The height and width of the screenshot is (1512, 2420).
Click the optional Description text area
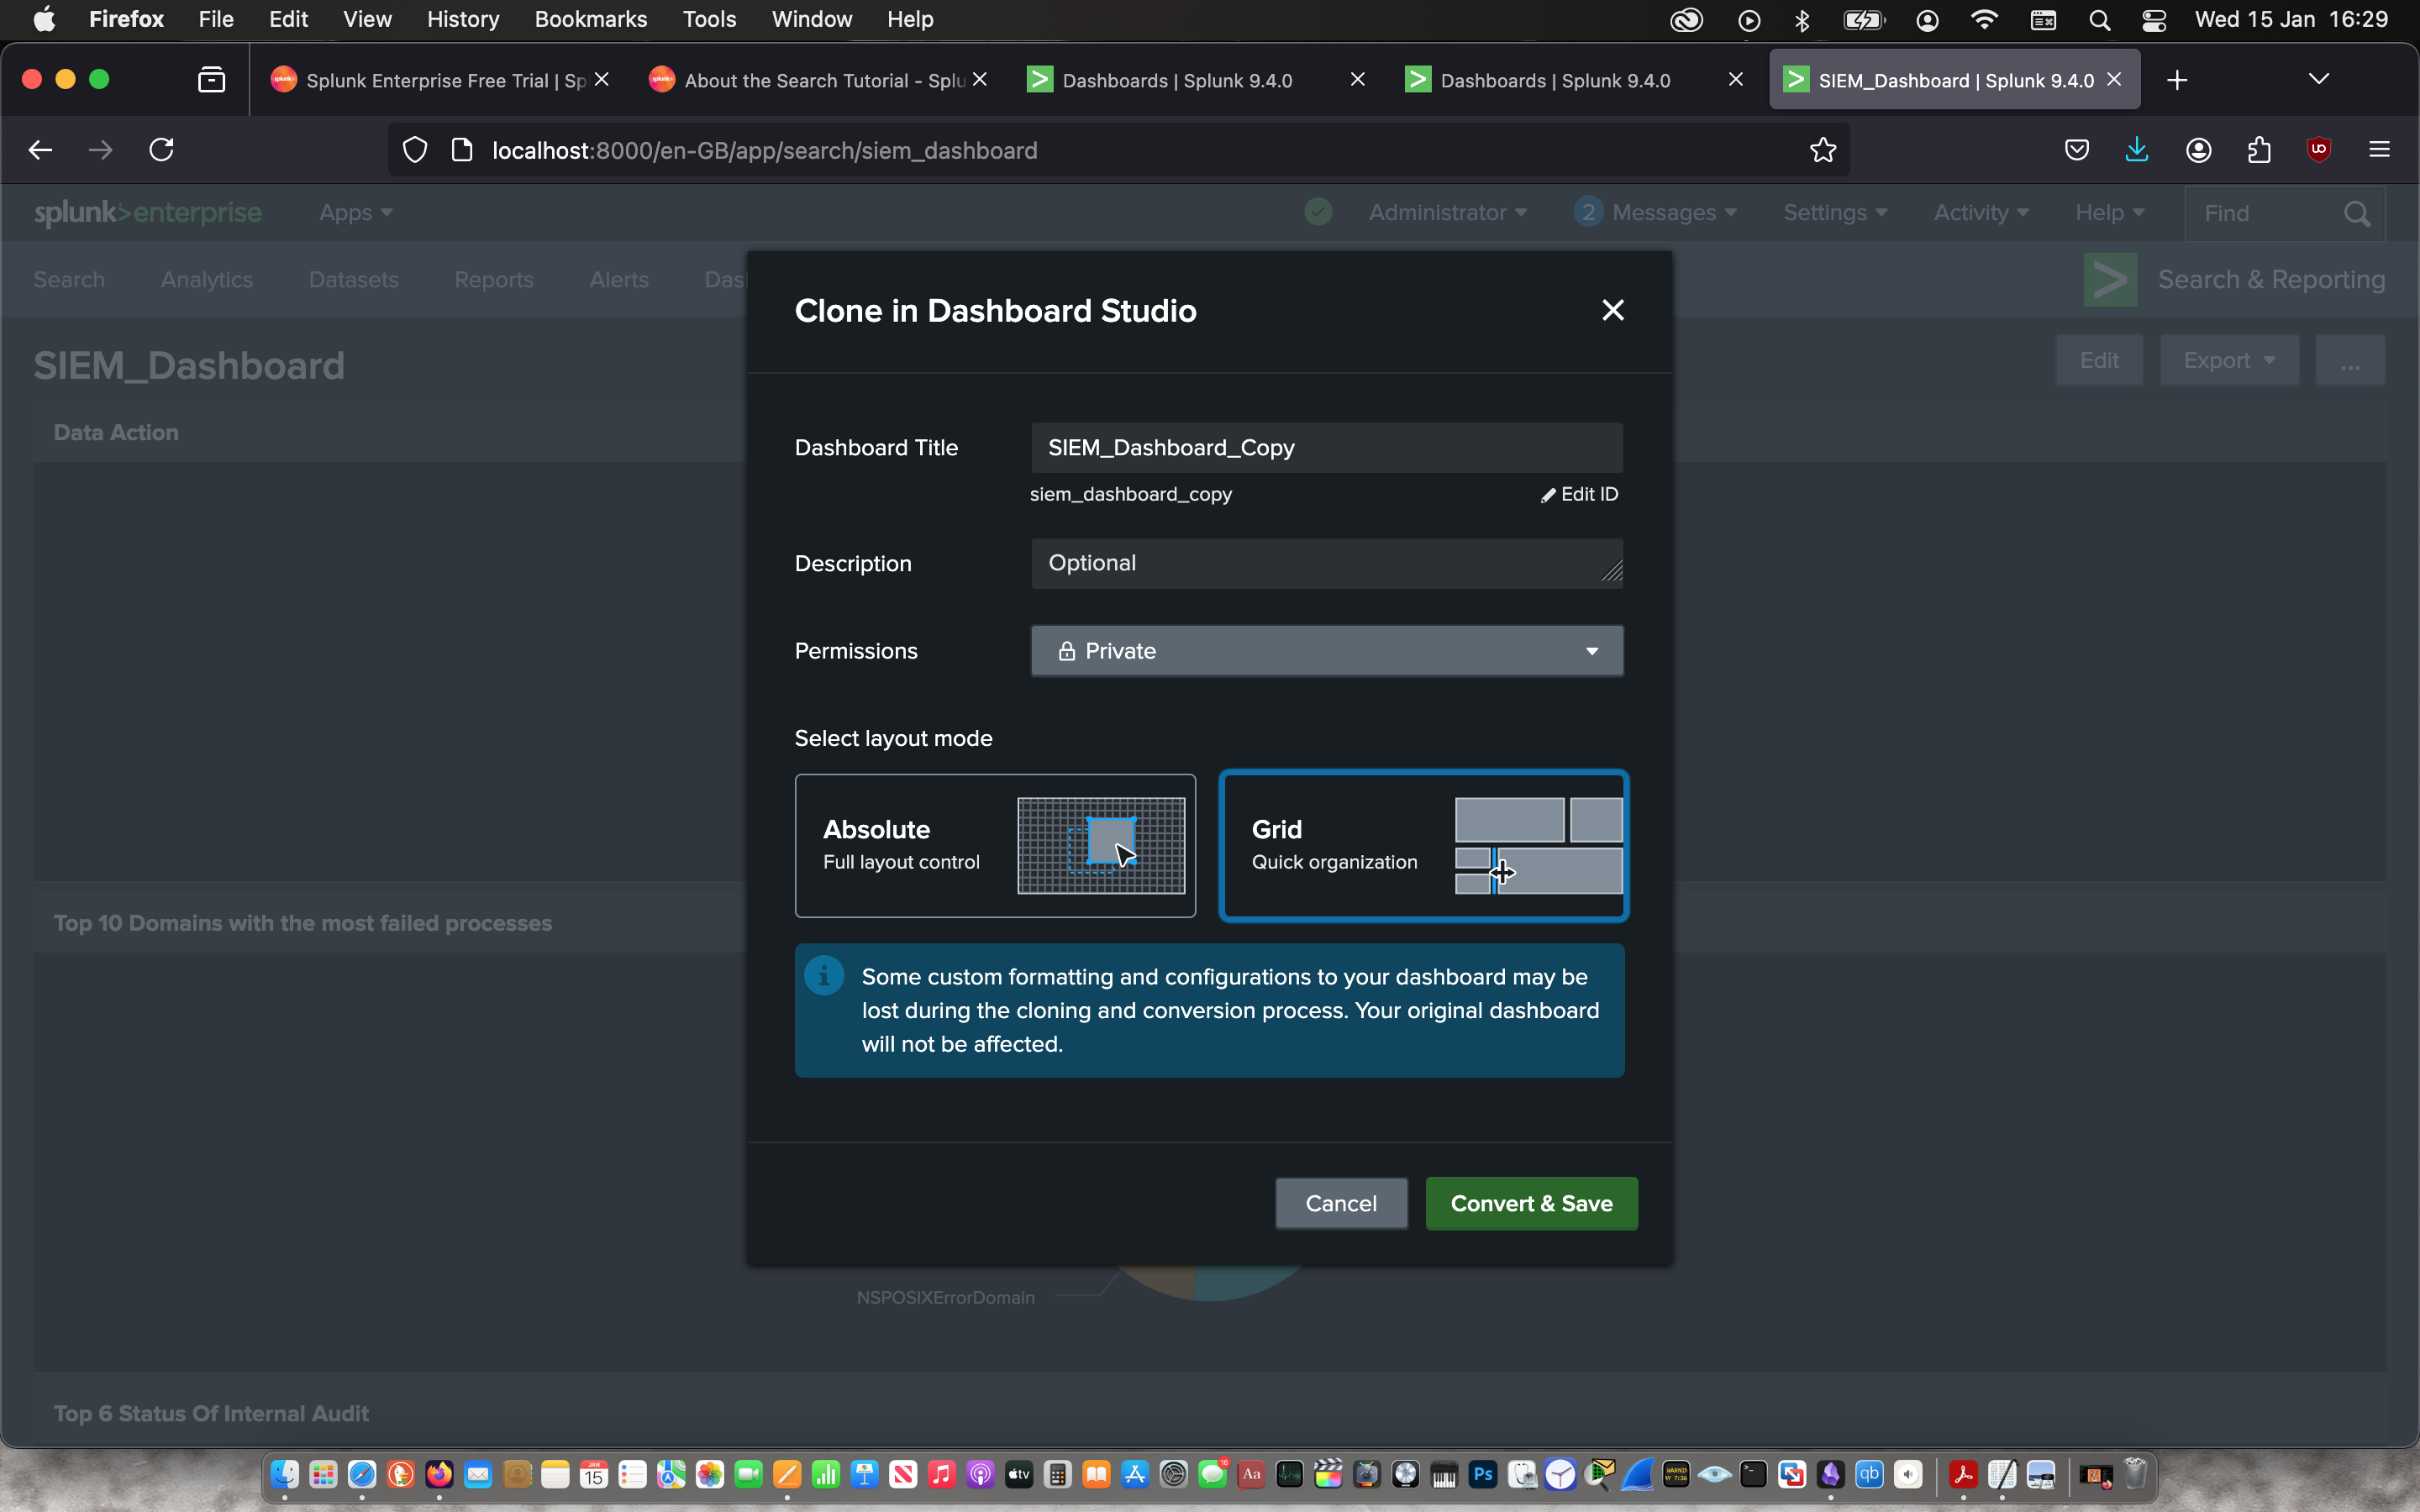pos(1326,563)
